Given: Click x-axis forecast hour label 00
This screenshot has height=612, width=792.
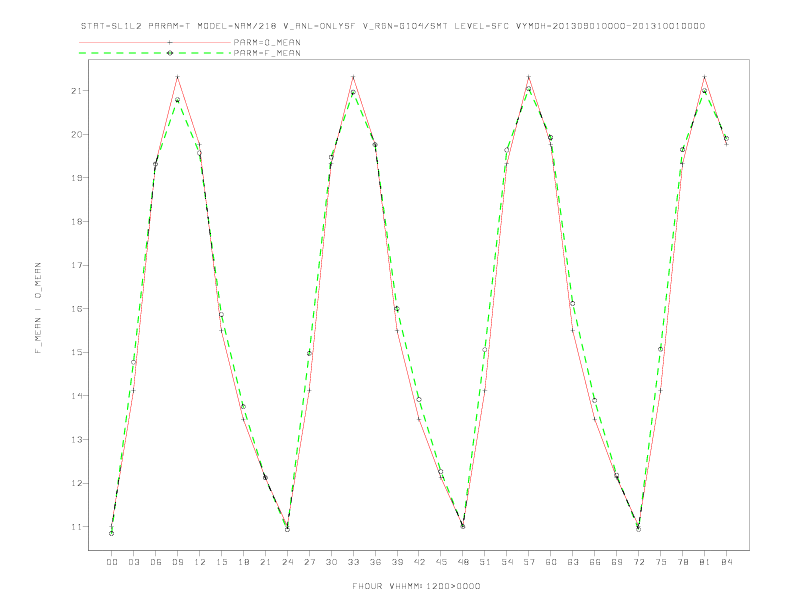Looking at the screenshot, I should (112, 562).
